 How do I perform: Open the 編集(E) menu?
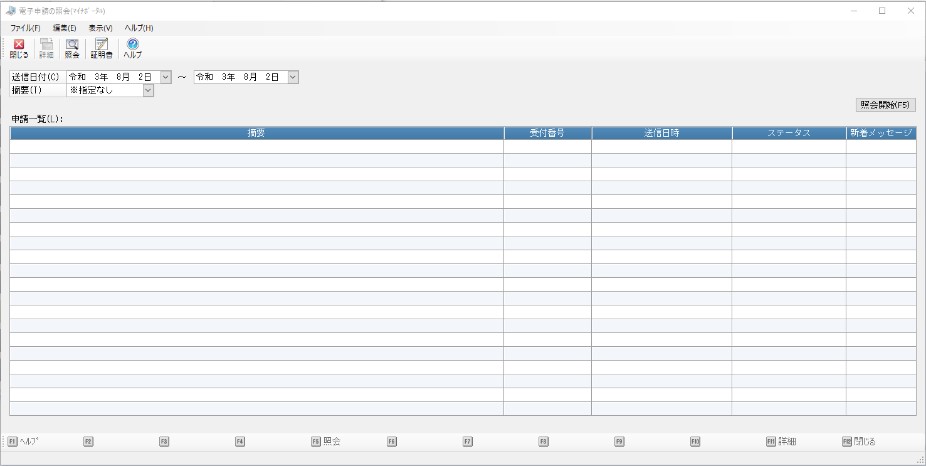64,28
